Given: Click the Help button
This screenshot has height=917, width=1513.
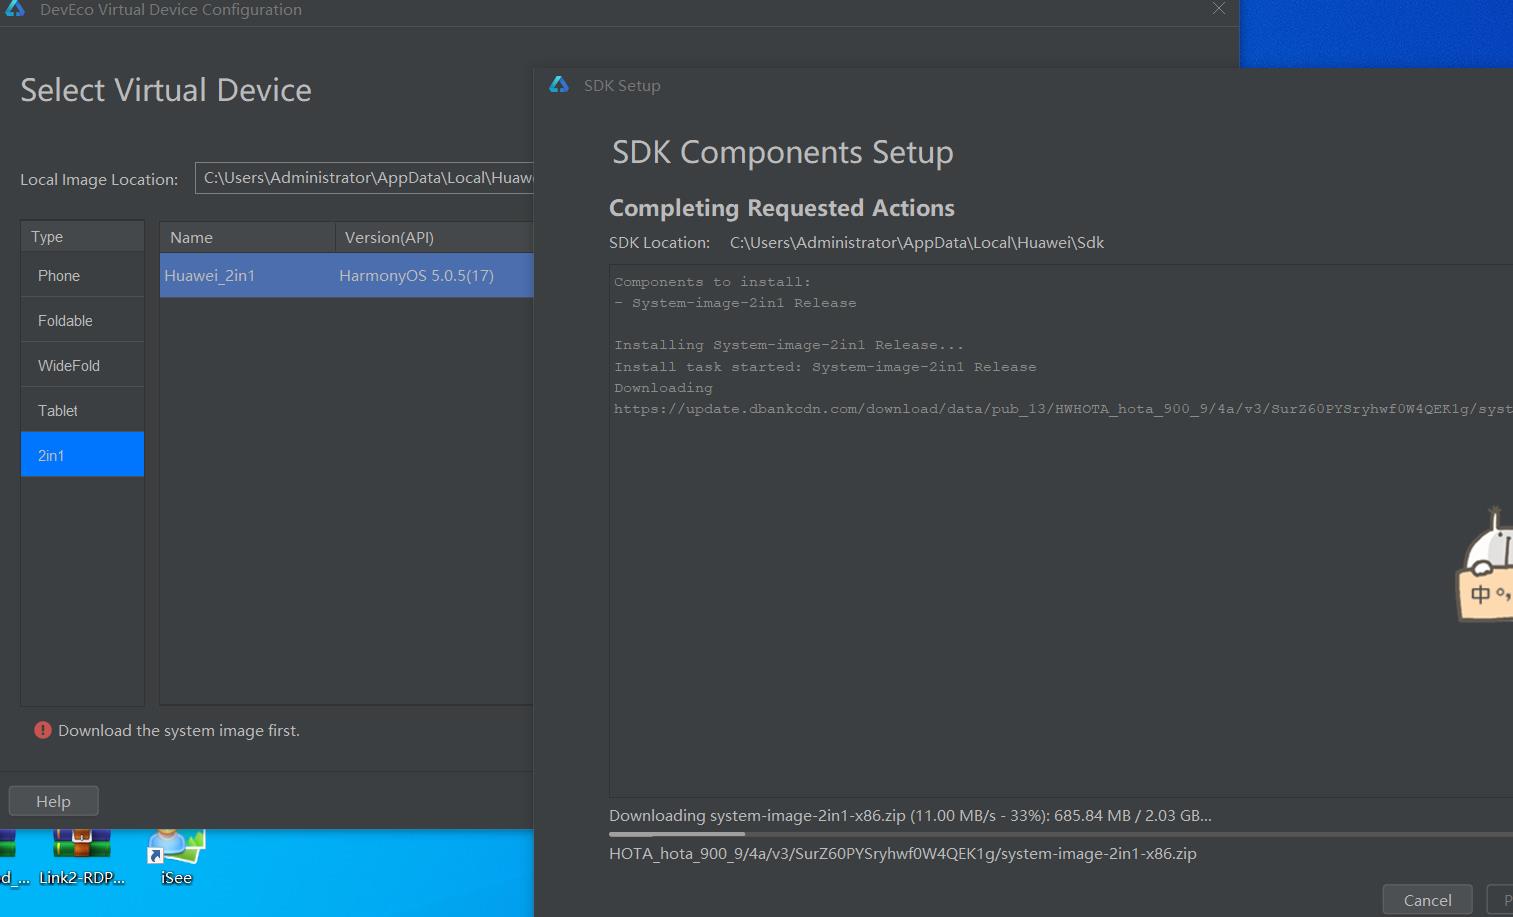Looking at the screenshot, I should click(53, 801).
